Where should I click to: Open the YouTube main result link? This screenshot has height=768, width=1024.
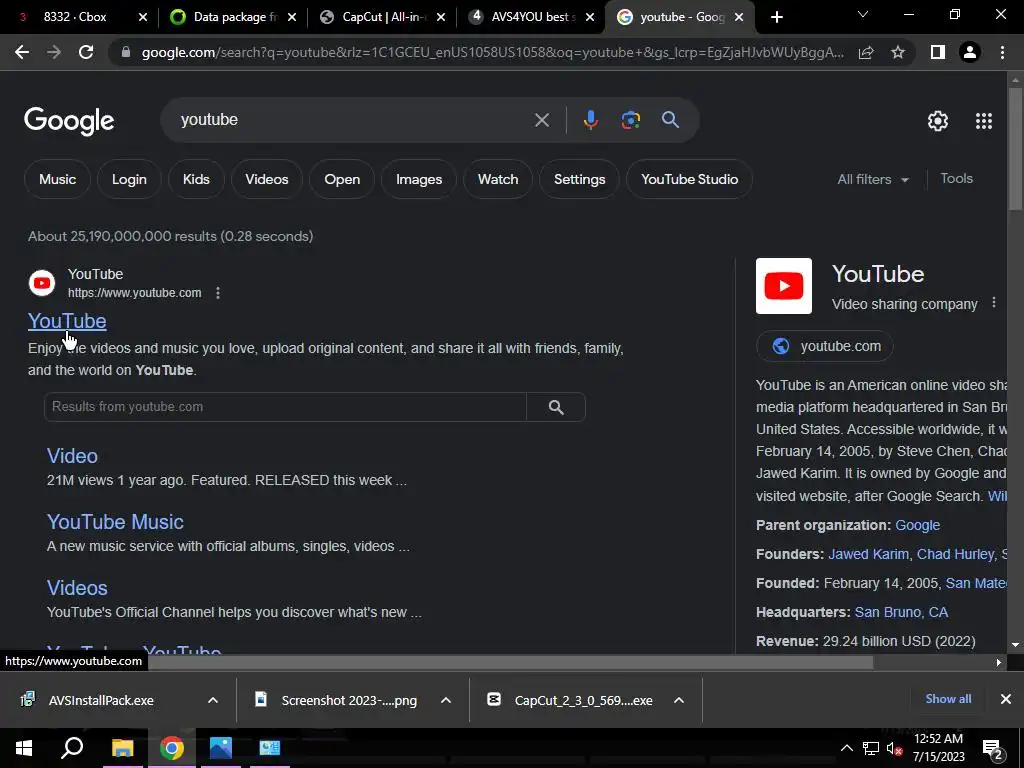[67, 321]
